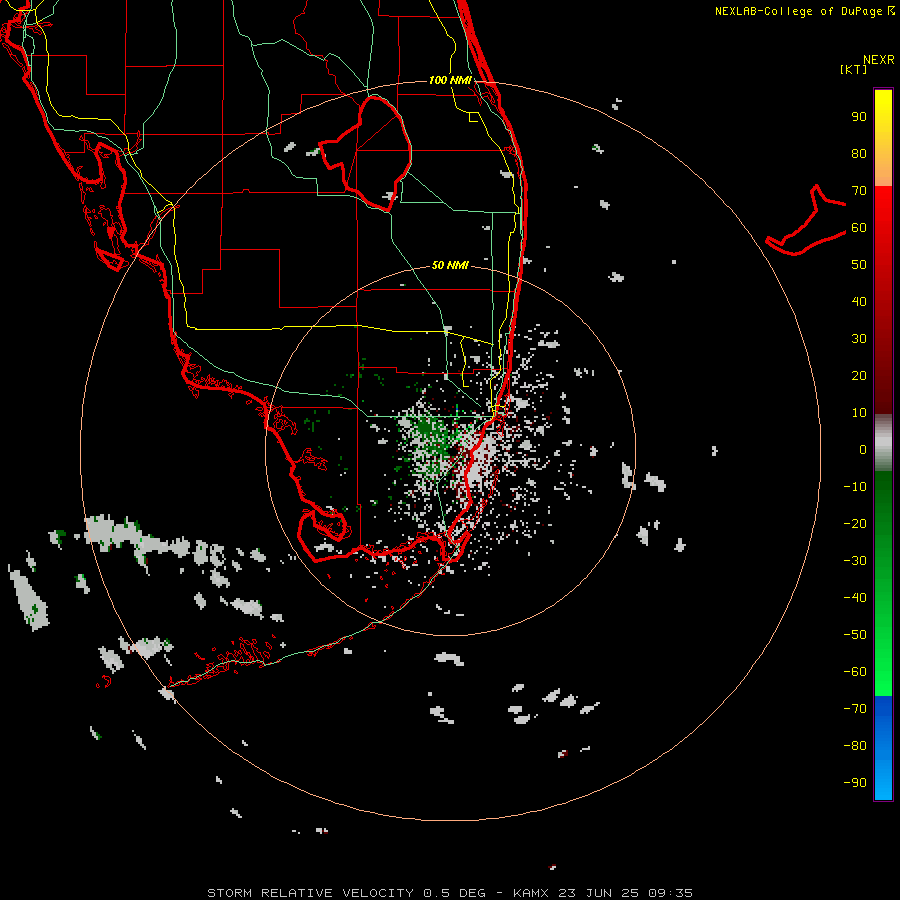Image resolution: width=900 pixels, height=900 pixels.
Task: Click the -20 value on the velocity scale
Action: click(855, 524)
